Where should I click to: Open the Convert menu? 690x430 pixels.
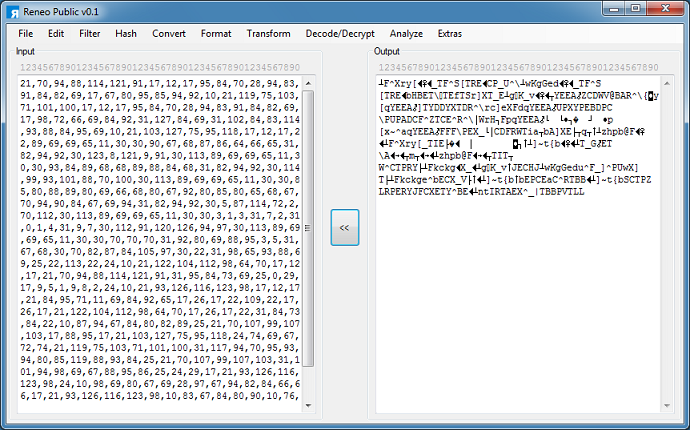(168, 33)
